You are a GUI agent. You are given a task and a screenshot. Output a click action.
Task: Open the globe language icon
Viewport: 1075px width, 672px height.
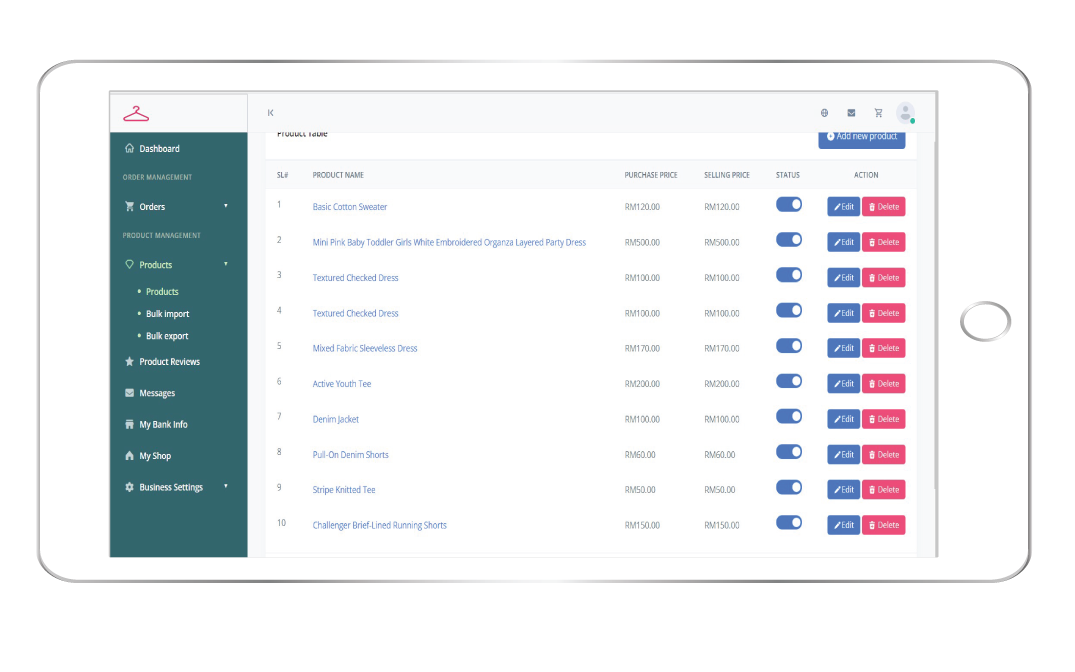[x=824, y=113]
